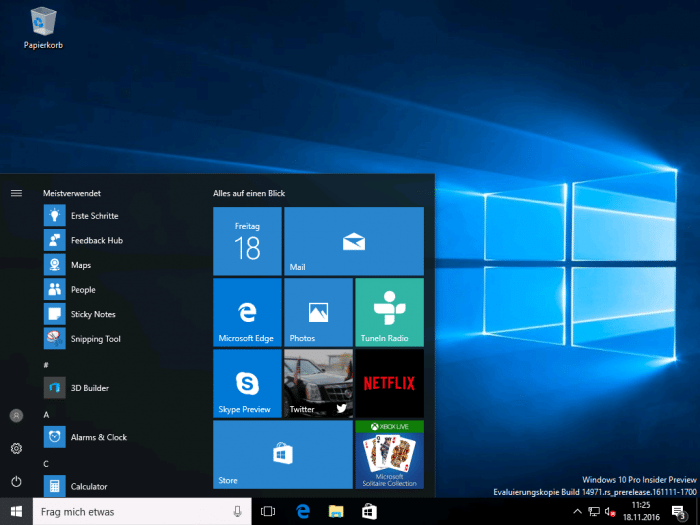
Task: Click the muted volume tray icon
Action: point(610,512)
